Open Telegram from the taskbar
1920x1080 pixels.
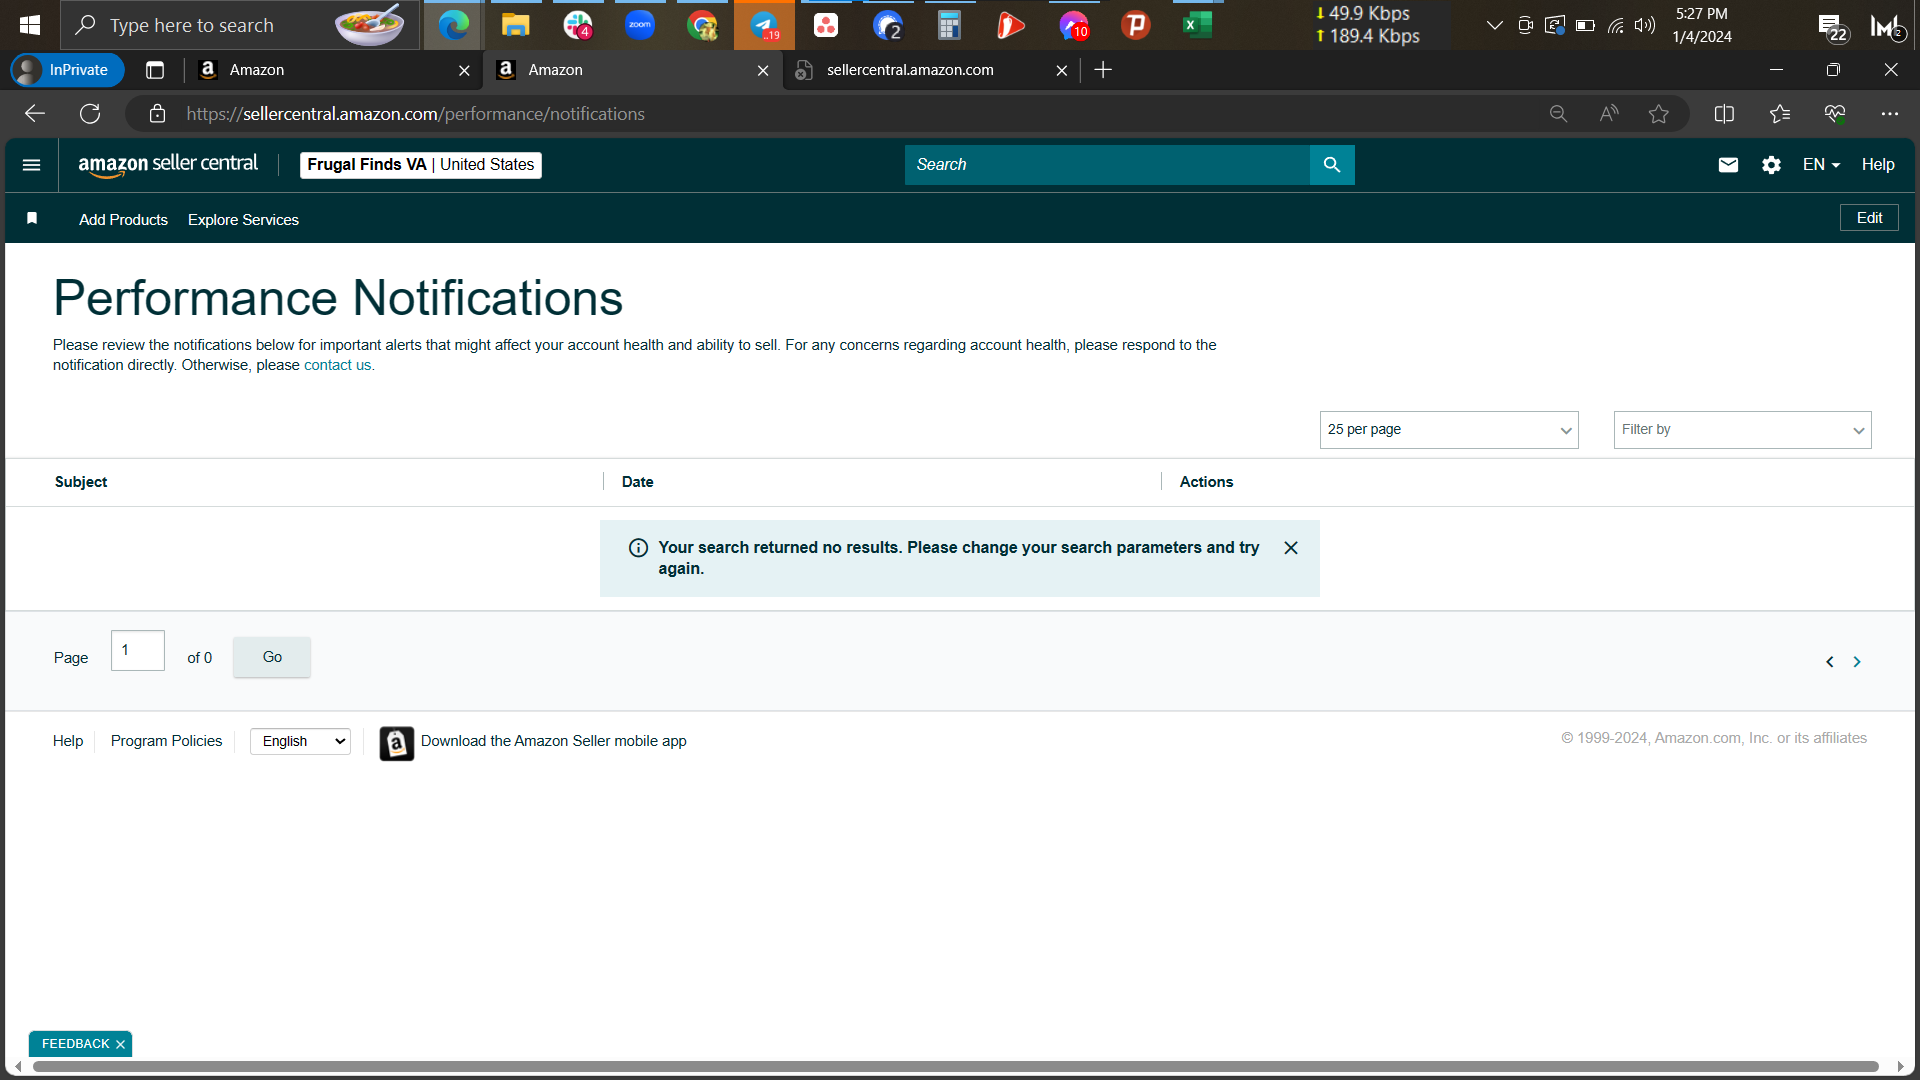(764, 25)
